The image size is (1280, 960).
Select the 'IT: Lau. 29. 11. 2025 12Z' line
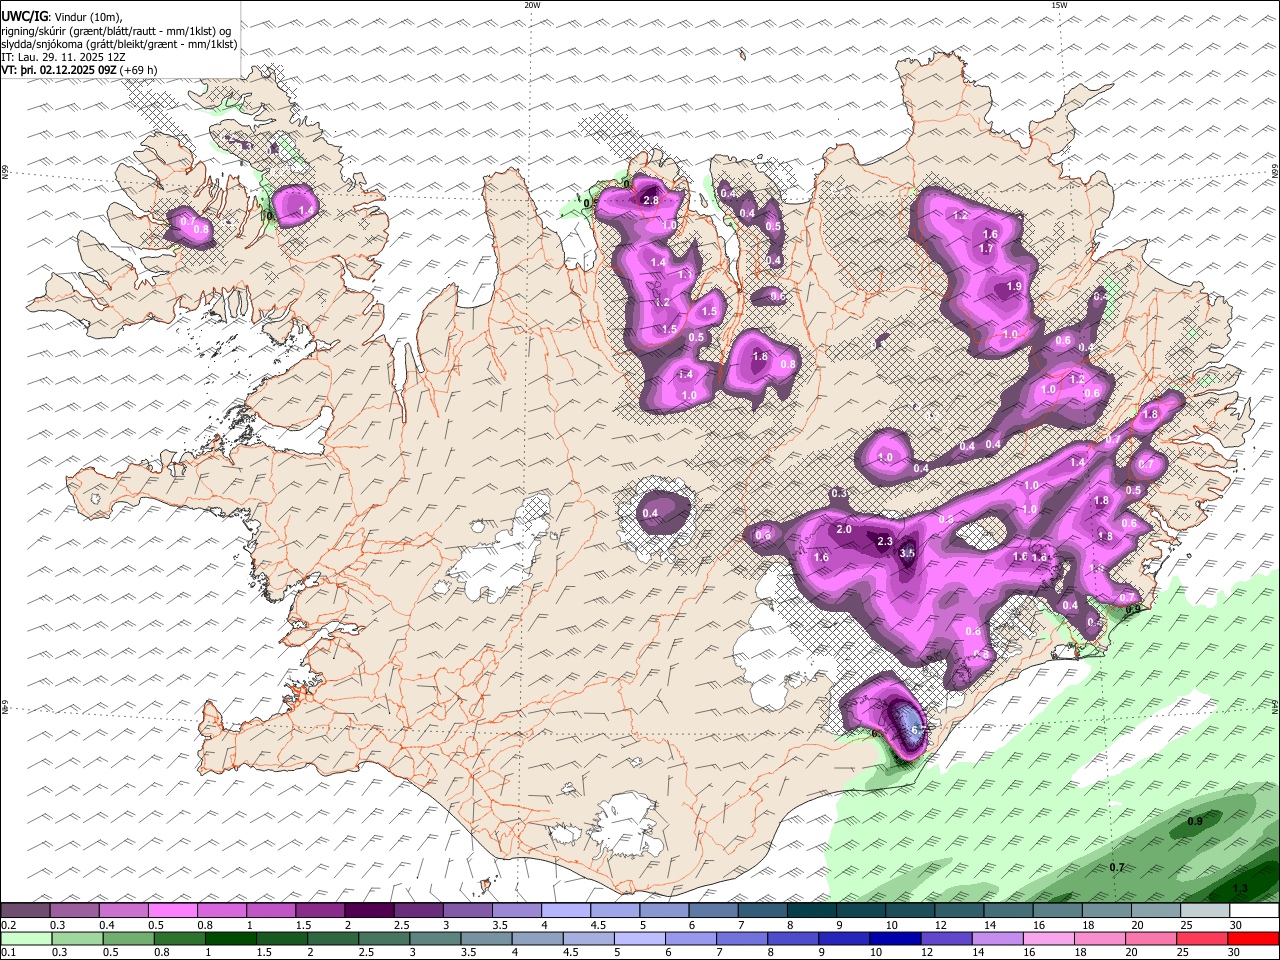click(x=64, y=57)
